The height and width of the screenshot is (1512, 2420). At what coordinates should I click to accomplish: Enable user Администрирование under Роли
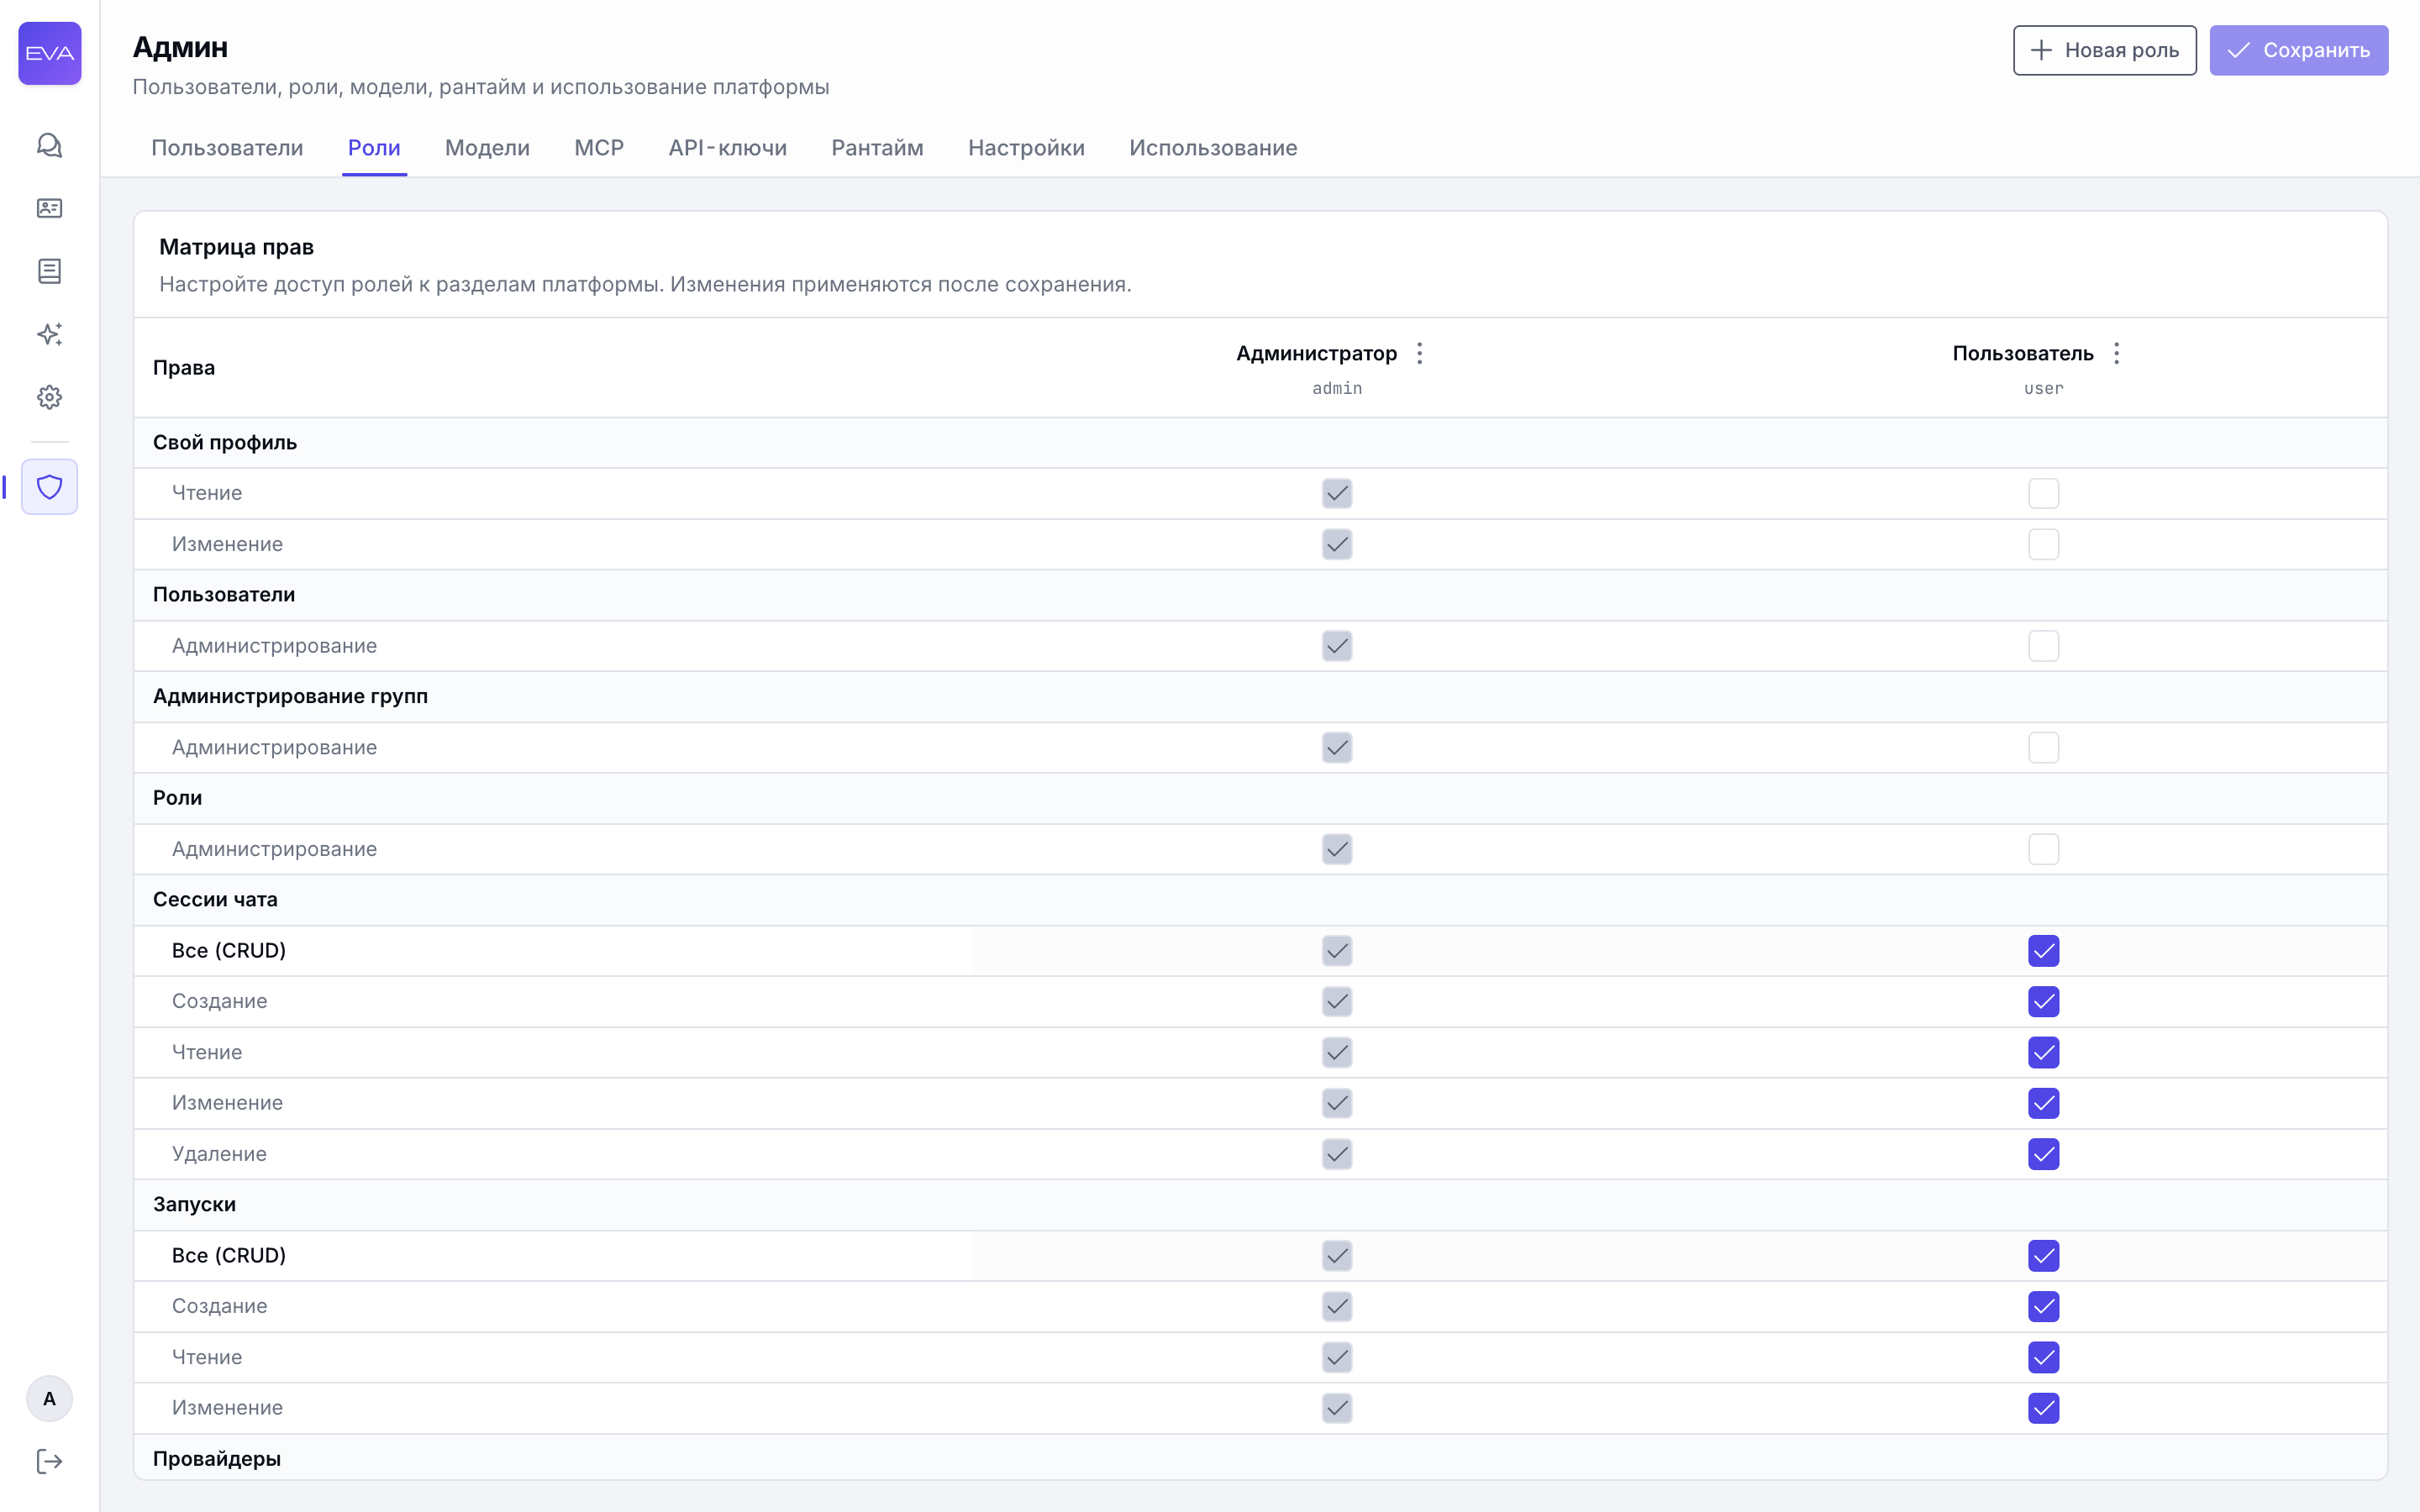(x=2043, y=849)
